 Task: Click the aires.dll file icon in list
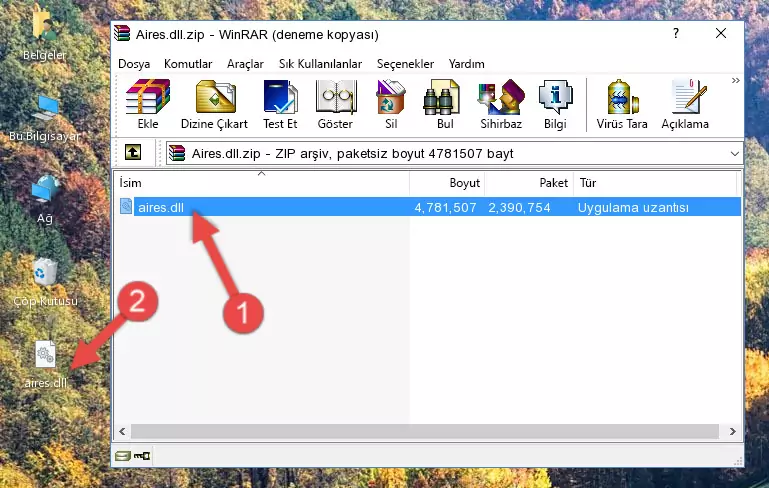click(x=126, y=206)
